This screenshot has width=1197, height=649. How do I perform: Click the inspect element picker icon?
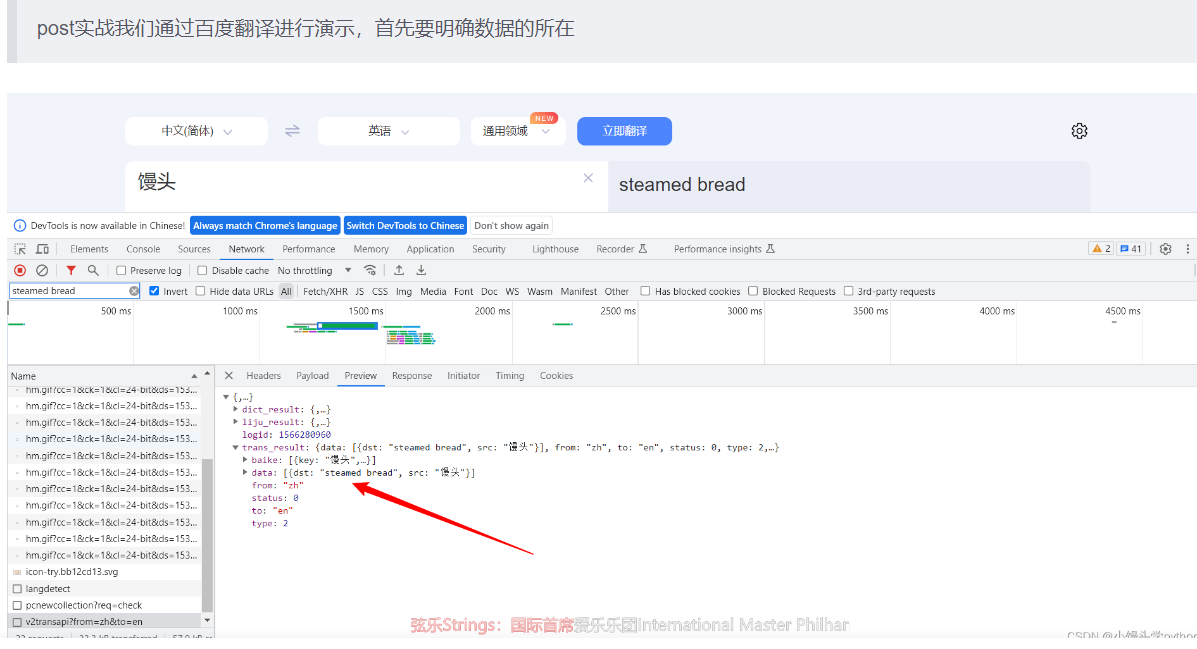click(x=21, y=249)
